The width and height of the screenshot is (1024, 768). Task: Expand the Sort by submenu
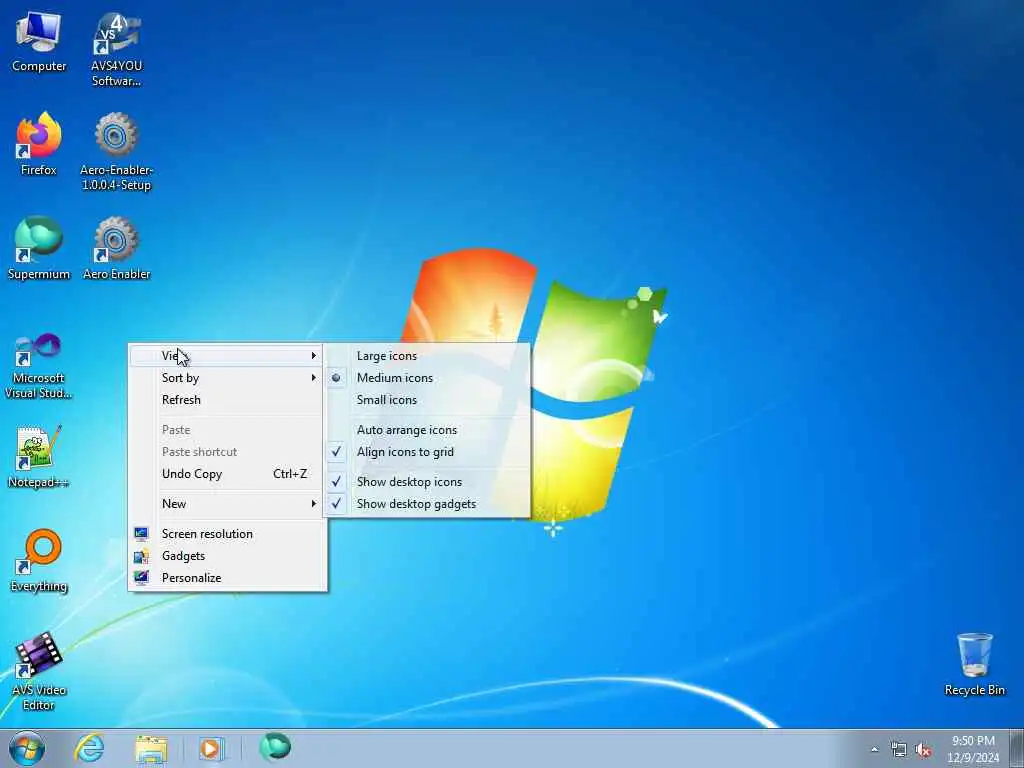(x=227, y=378)
